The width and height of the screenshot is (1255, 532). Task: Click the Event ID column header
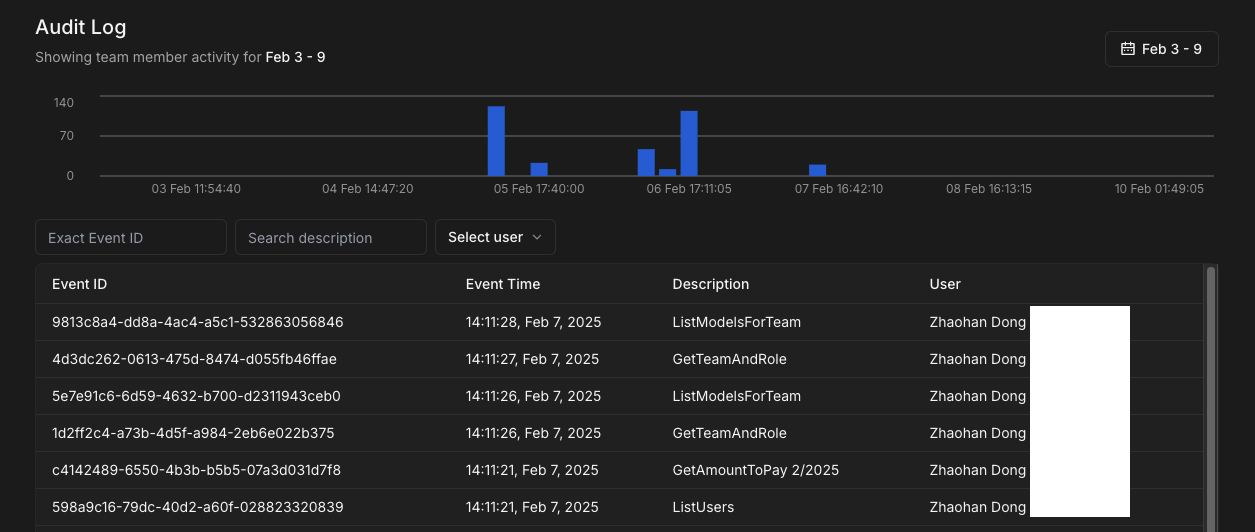(80, 284)
